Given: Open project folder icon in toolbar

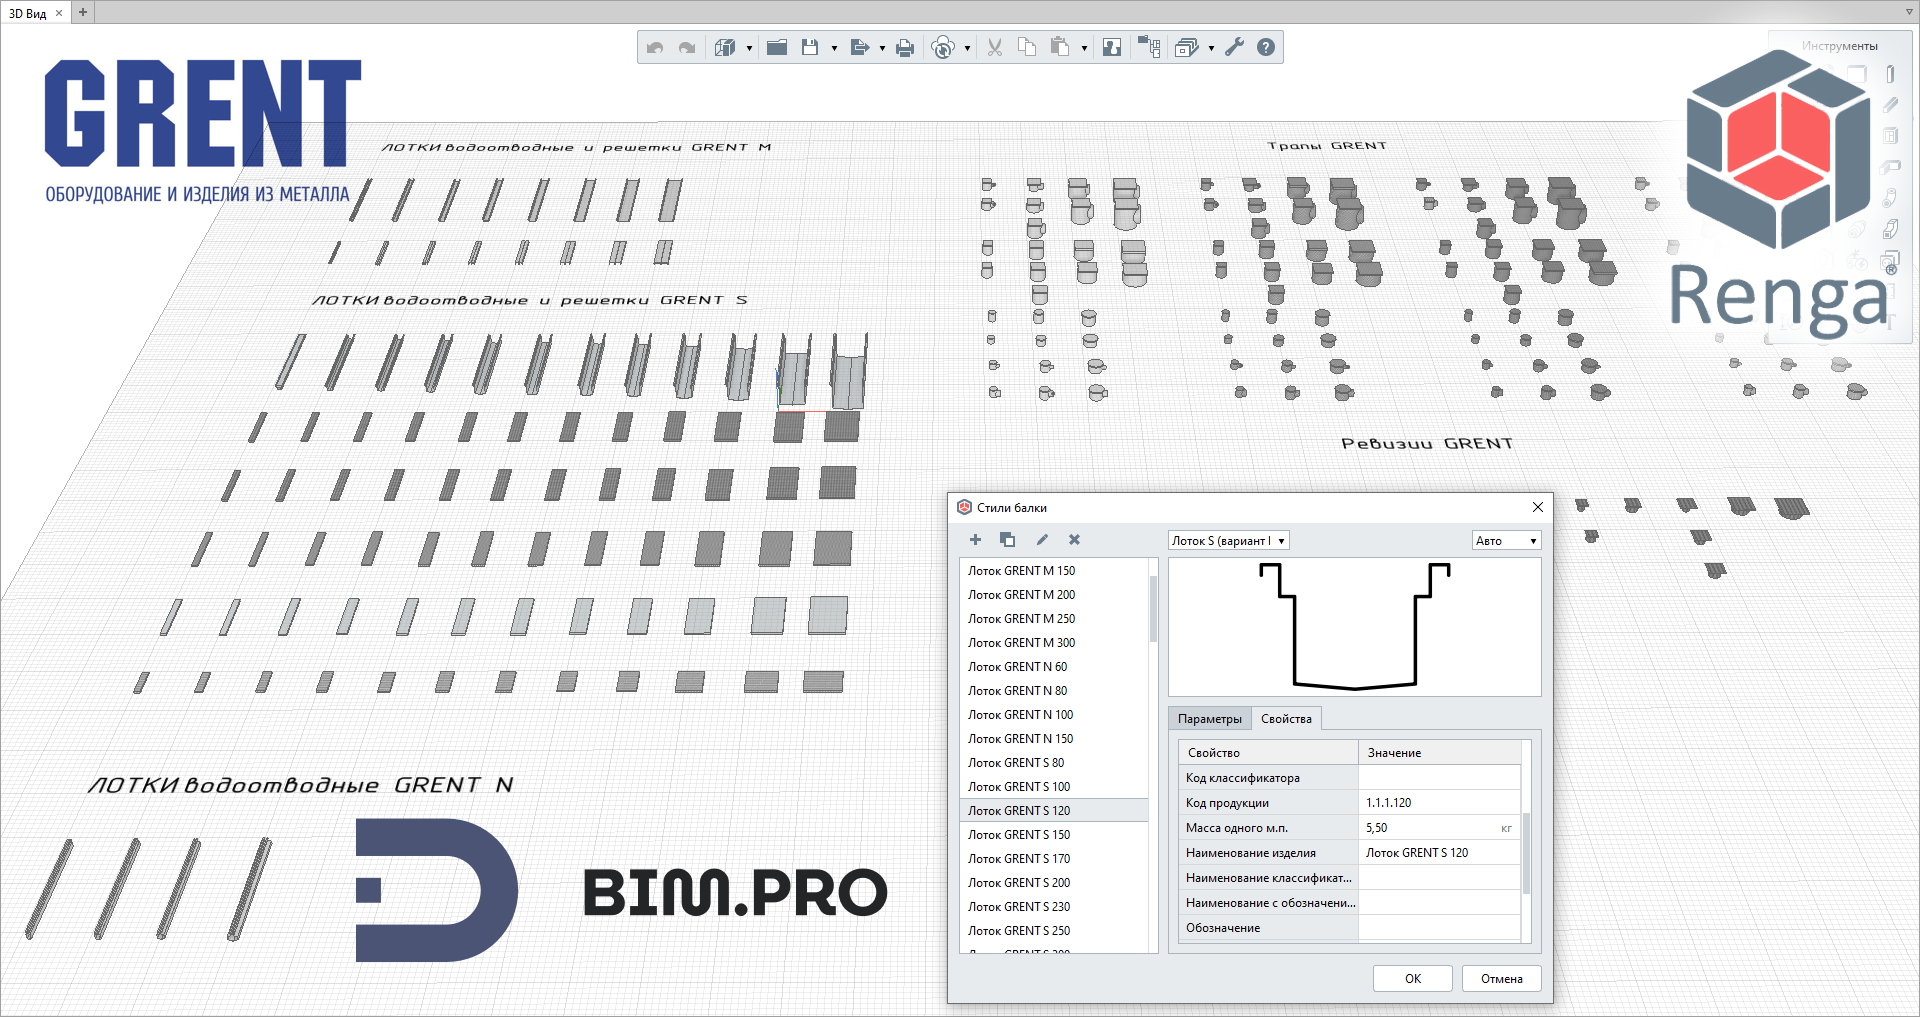Looking at the screenshot, I should point(777,47).
